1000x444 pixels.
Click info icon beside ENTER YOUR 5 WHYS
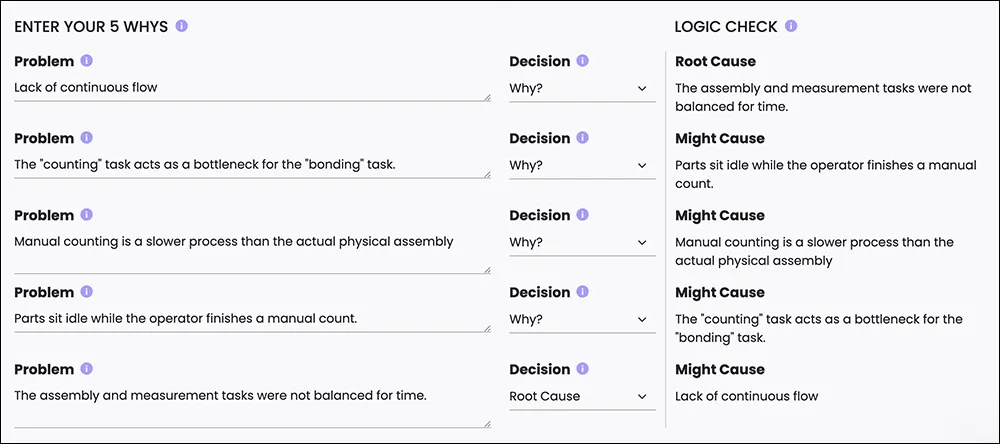[x=182, y=26]
